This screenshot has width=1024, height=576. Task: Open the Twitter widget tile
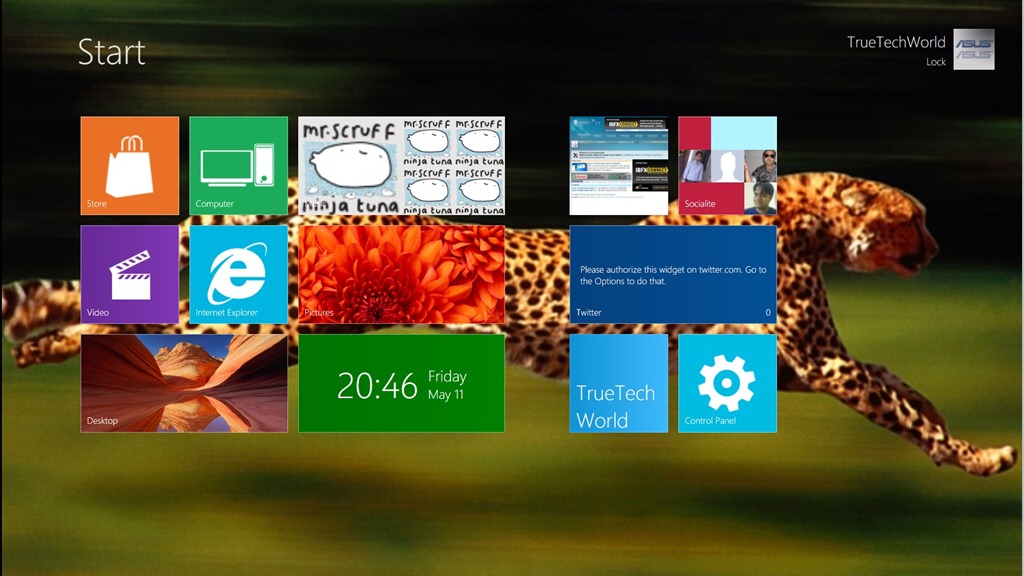click(x=673, y=274)
